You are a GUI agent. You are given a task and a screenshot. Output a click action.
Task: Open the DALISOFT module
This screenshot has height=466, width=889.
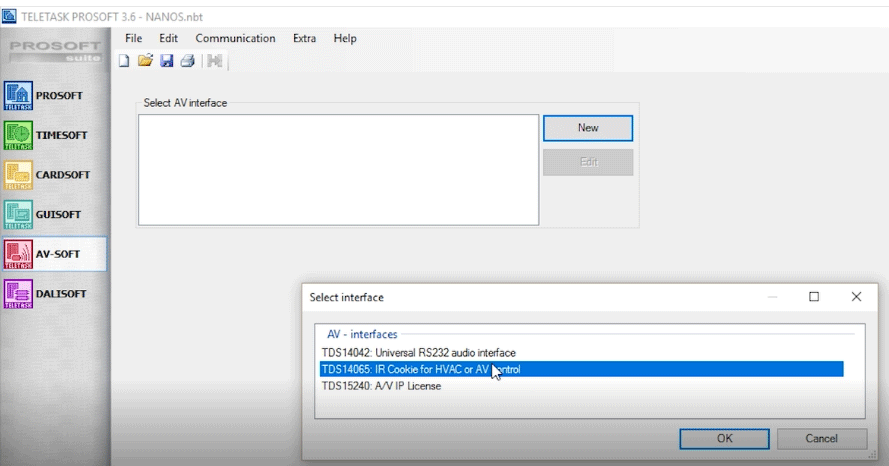(x=54, y=293)
